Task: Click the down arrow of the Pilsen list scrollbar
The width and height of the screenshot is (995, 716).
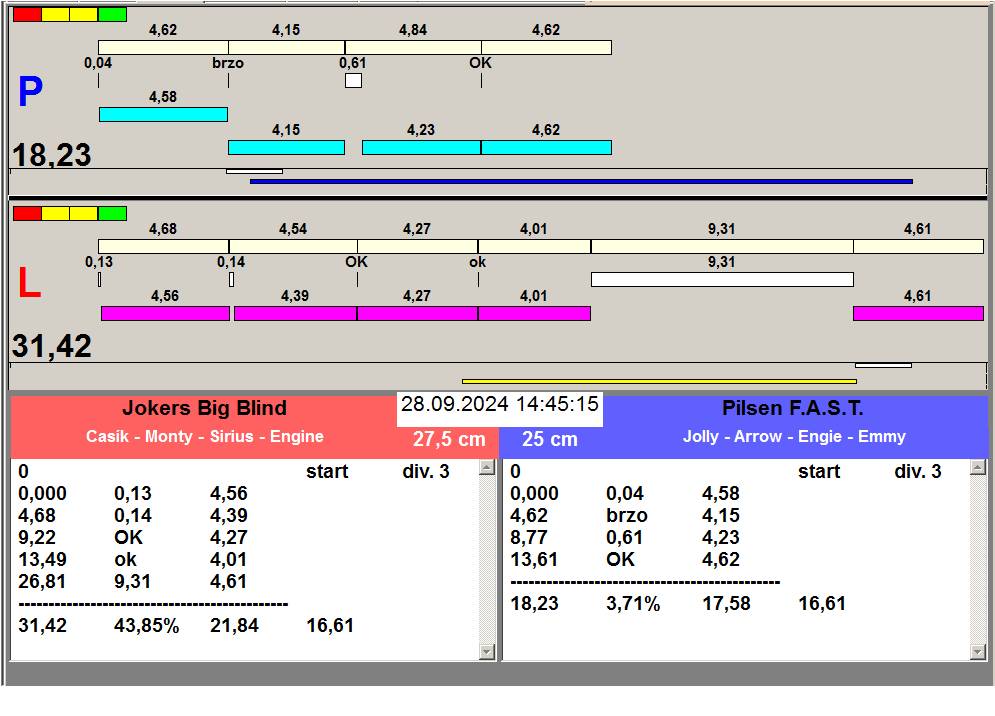Action: (978, 652)
